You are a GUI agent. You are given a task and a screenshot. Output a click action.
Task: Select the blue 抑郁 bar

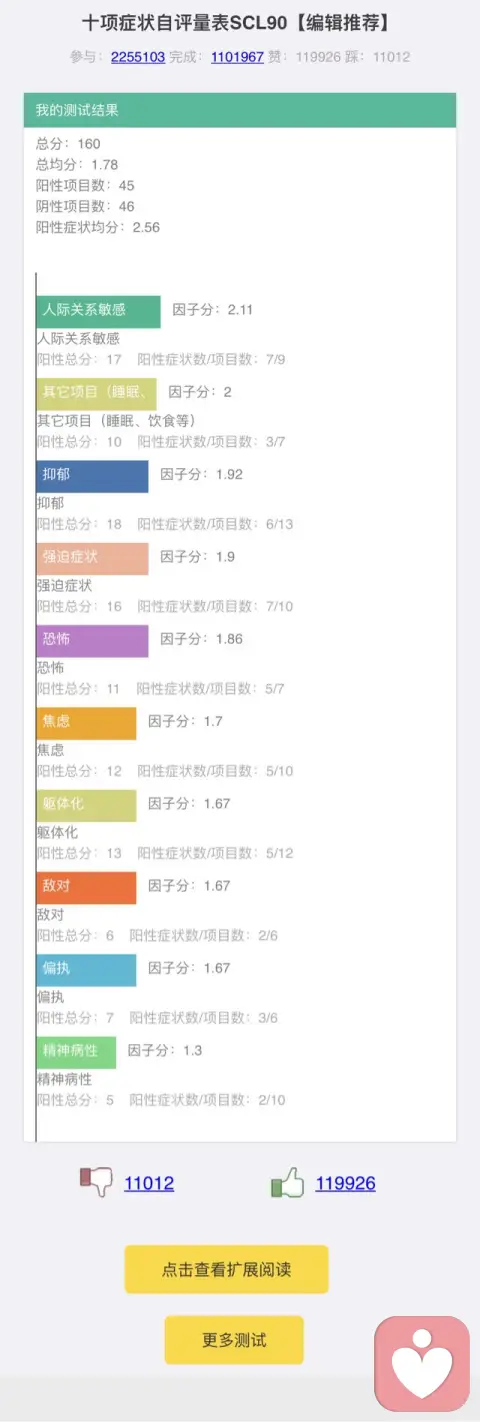[x=92, y=476]
